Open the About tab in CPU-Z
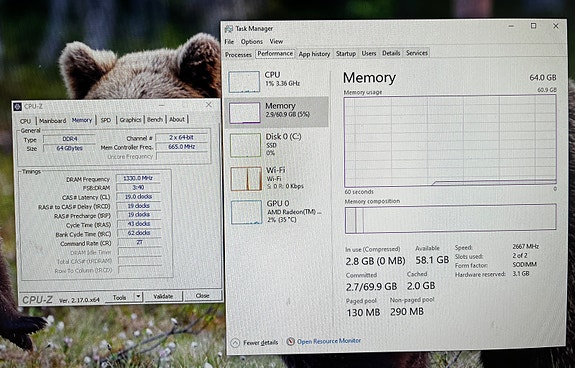The image size is (575, 368). click(x=177, y=119)
